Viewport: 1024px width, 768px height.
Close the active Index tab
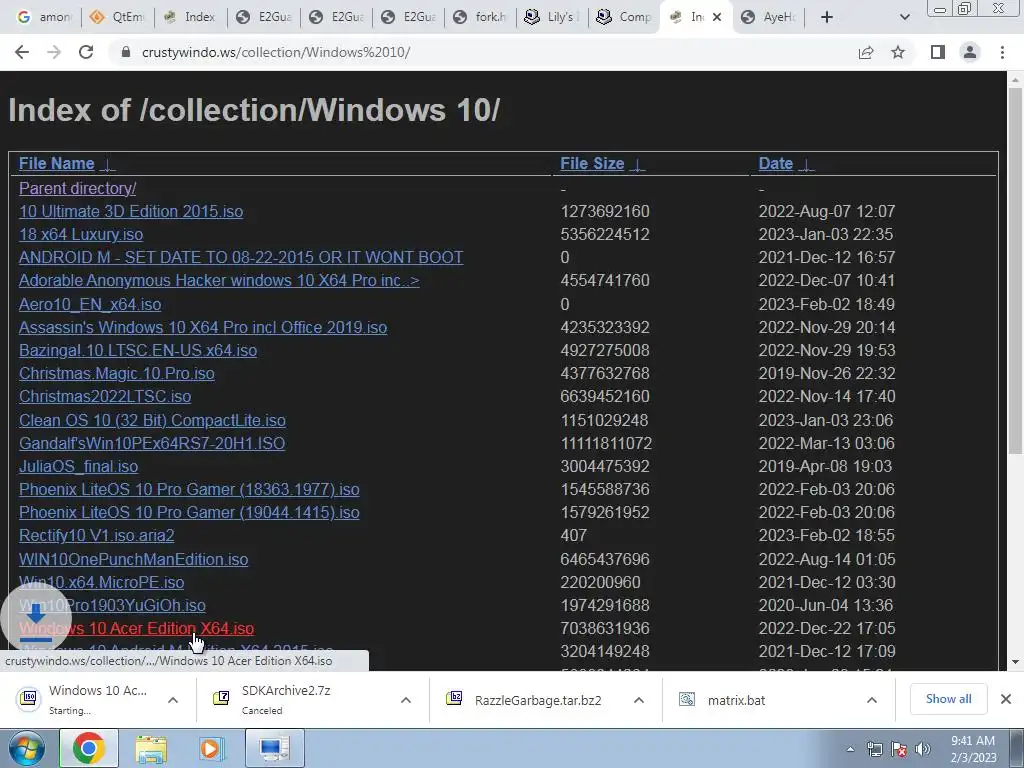click(x=717, y=17)
